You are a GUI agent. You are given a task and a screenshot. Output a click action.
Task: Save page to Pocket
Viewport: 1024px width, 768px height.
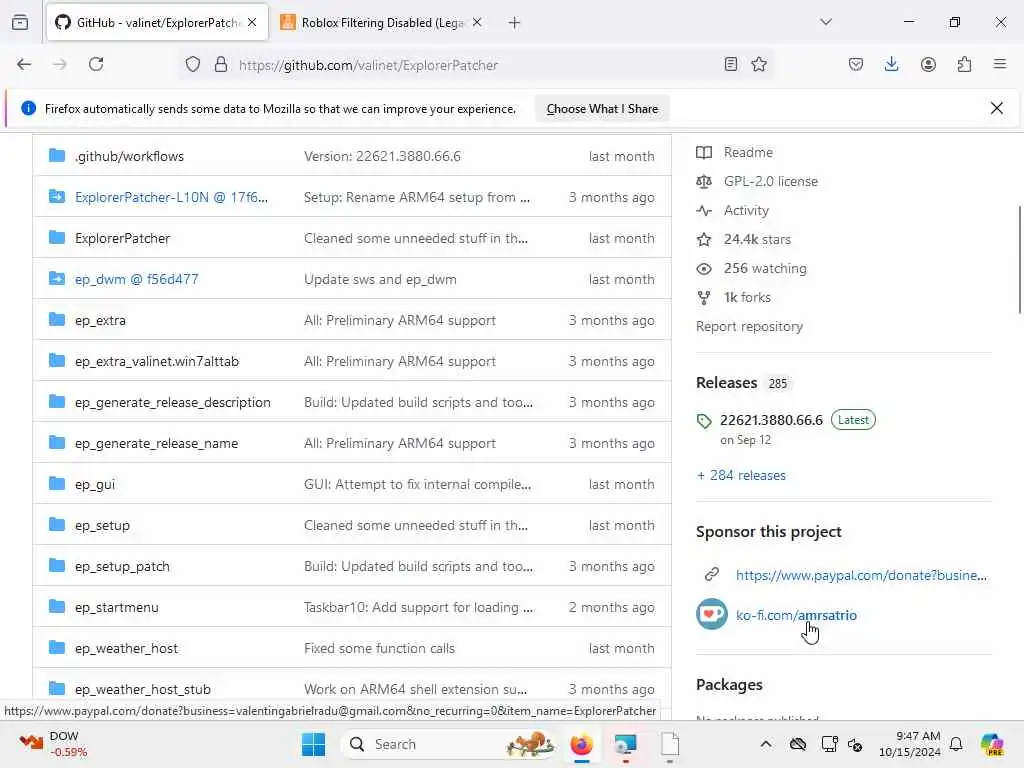[x=856, y=64]
